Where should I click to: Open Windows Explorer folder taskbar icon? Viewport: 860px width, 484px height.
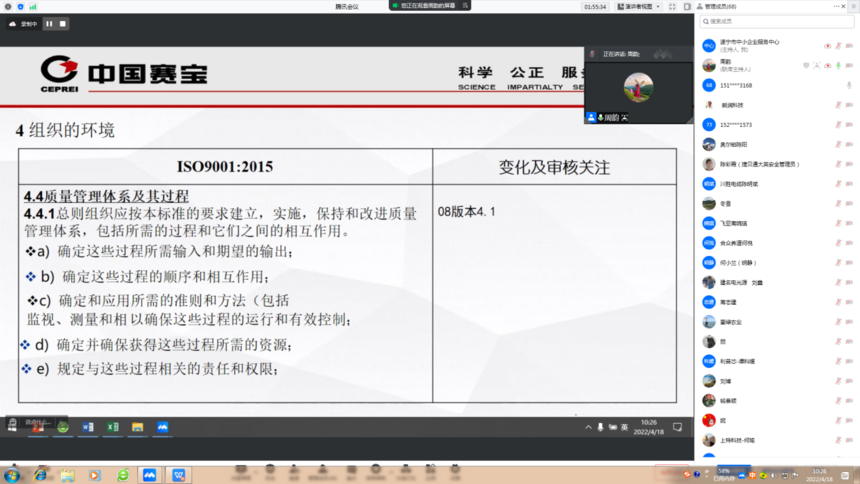point(67,475)
